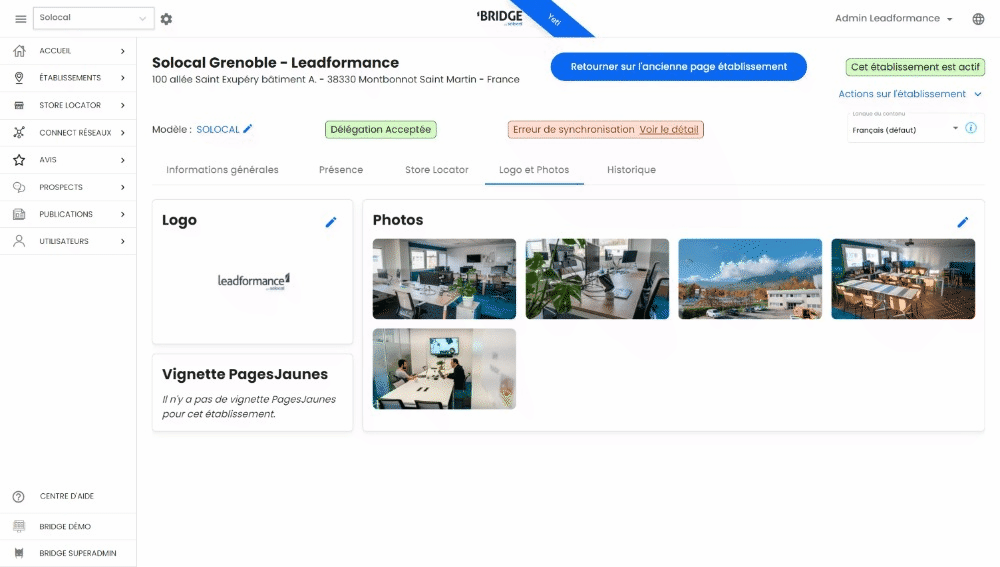The height and width of the screenshot is (567, 1000).
Task: Switch to the Store Locator tab
Action: (x=437, y=170)
